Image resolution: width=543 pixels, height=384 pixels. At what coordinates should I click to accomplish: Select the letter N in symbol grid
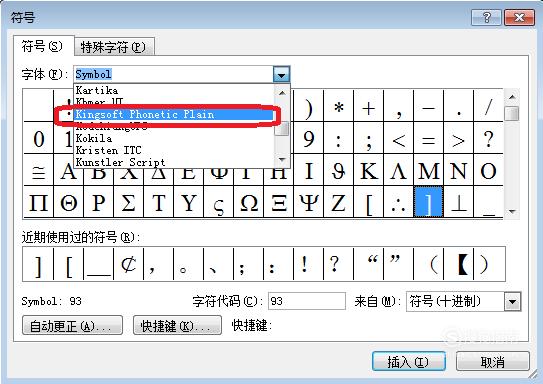(x=459, y=170)
